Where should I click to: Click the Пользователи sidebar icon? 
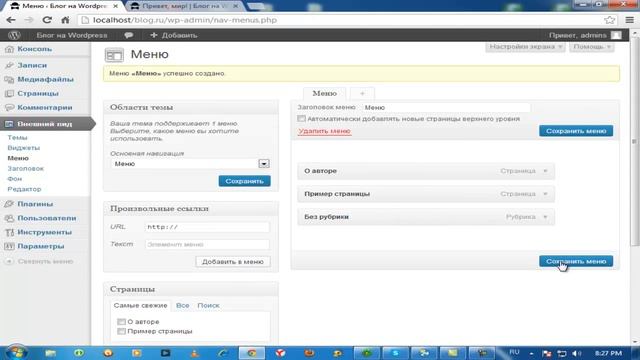[x=9, y=218]
